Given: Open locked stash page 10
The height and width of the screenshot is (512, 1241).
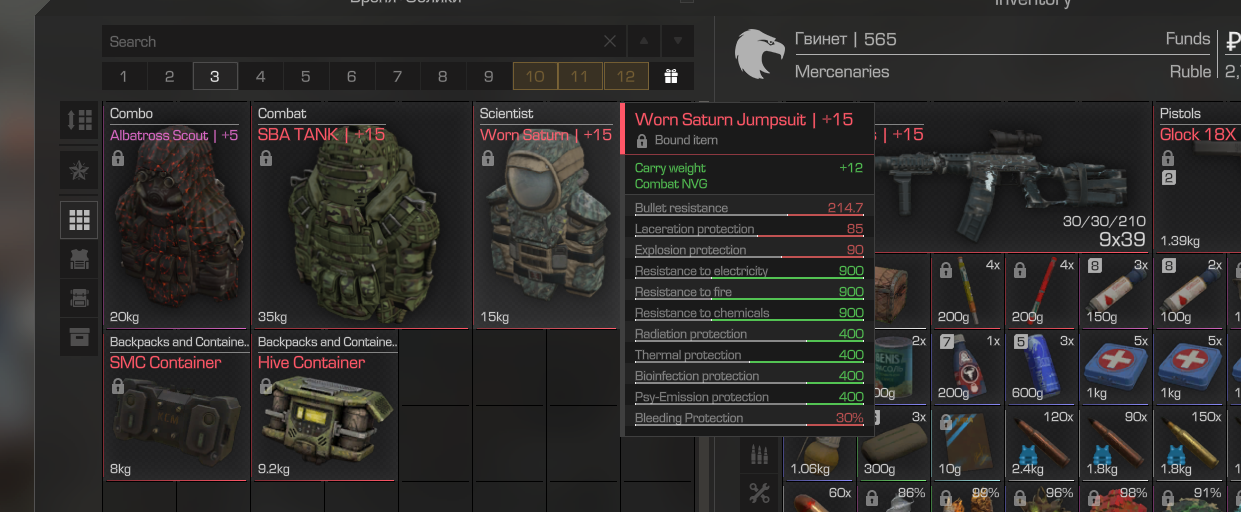Looking at the screenshot, I should pos(535,76).
